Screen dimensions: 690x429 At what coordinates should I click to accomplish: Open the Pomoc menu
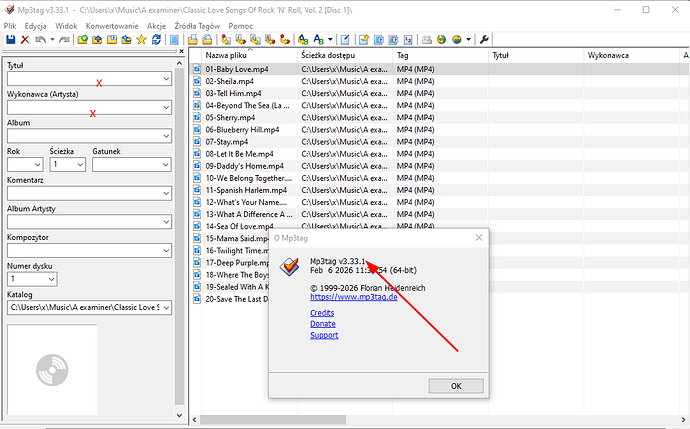pyautogui.click(x=241, y=26)
